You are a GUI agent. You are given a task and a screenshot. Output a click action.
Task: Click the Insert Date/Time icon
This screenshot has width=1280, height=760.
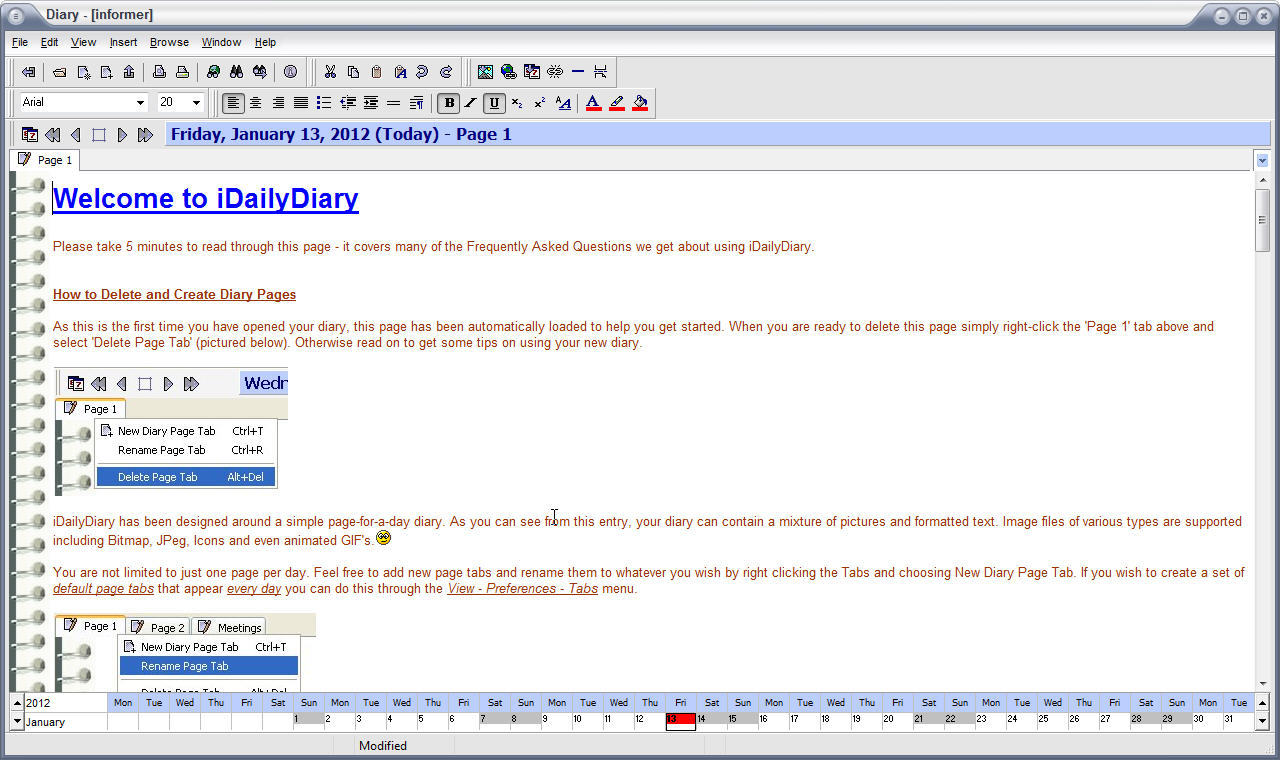(x=532, y=72)
